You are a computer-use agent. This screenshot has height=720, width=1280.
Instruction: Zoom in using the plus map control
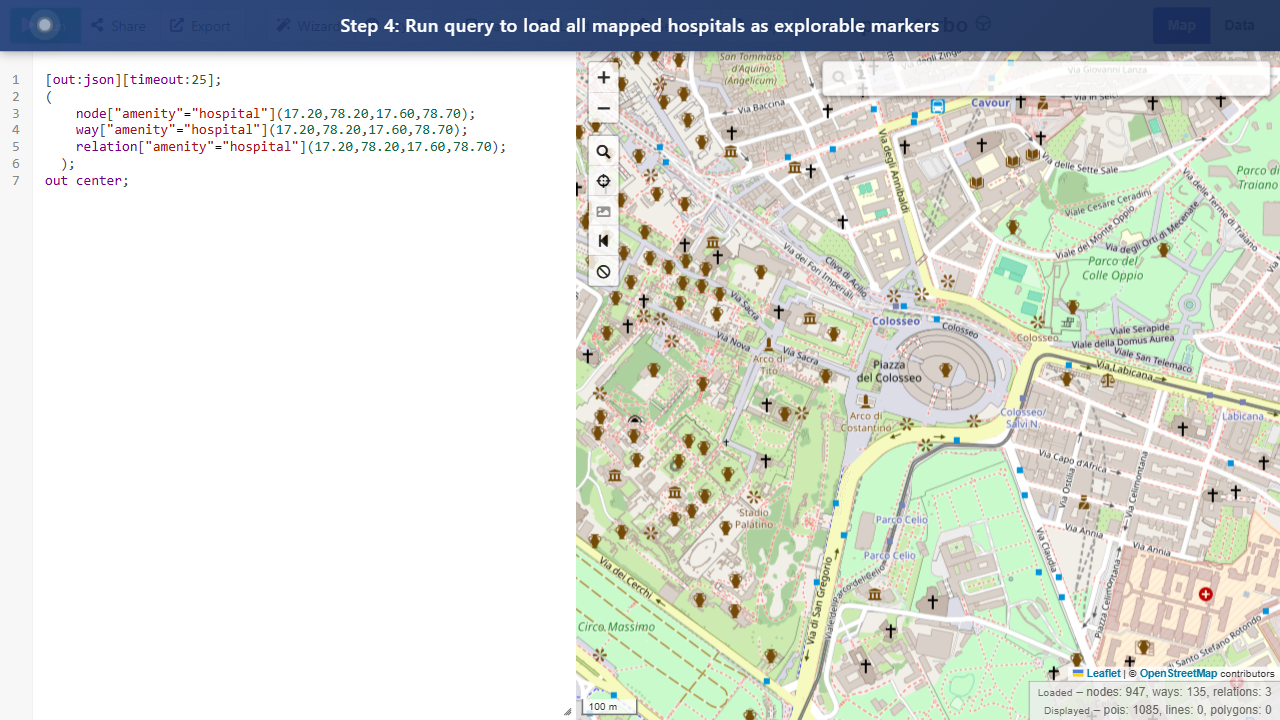coord(603,77)
